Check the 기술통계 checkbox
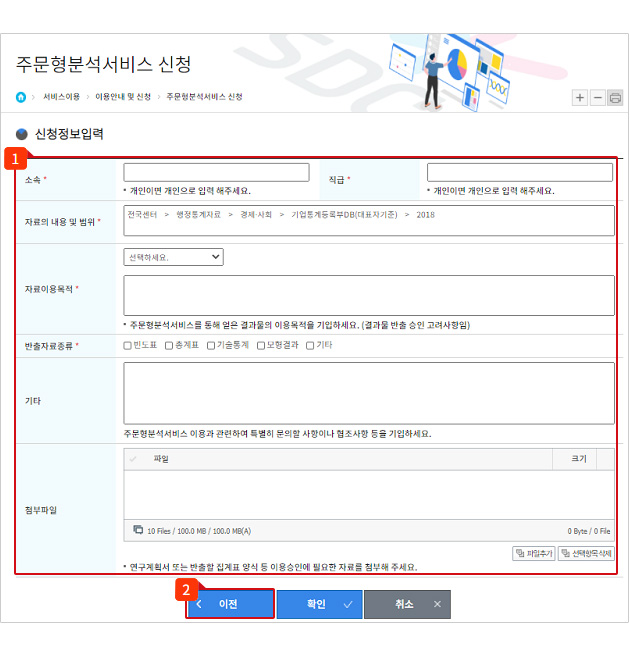This screenshot has height=650, width=630. [x=211, y=345]
